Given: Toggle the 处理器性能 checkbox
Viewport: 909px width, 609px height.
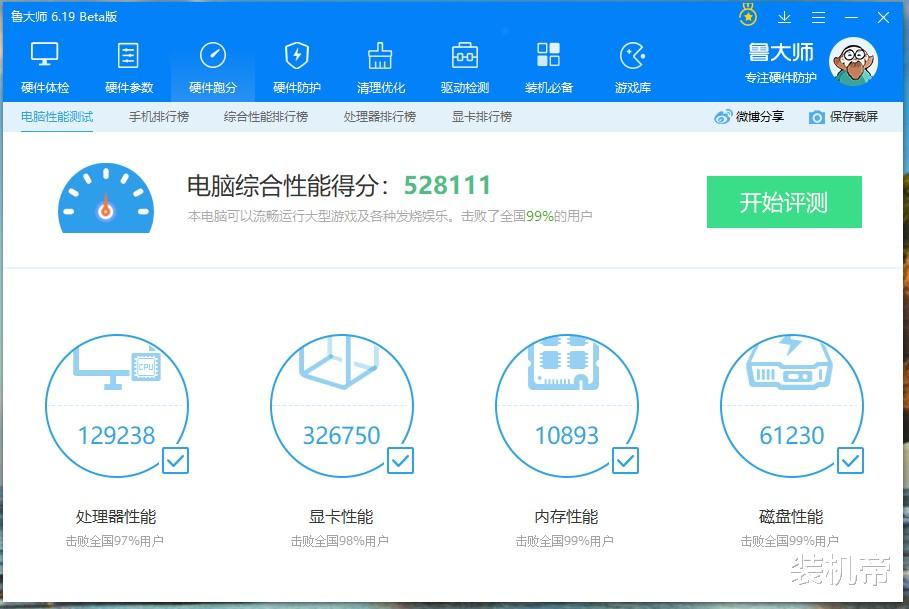Looking at the screenshot, I should pyautogui.click(x=175, y=461).
